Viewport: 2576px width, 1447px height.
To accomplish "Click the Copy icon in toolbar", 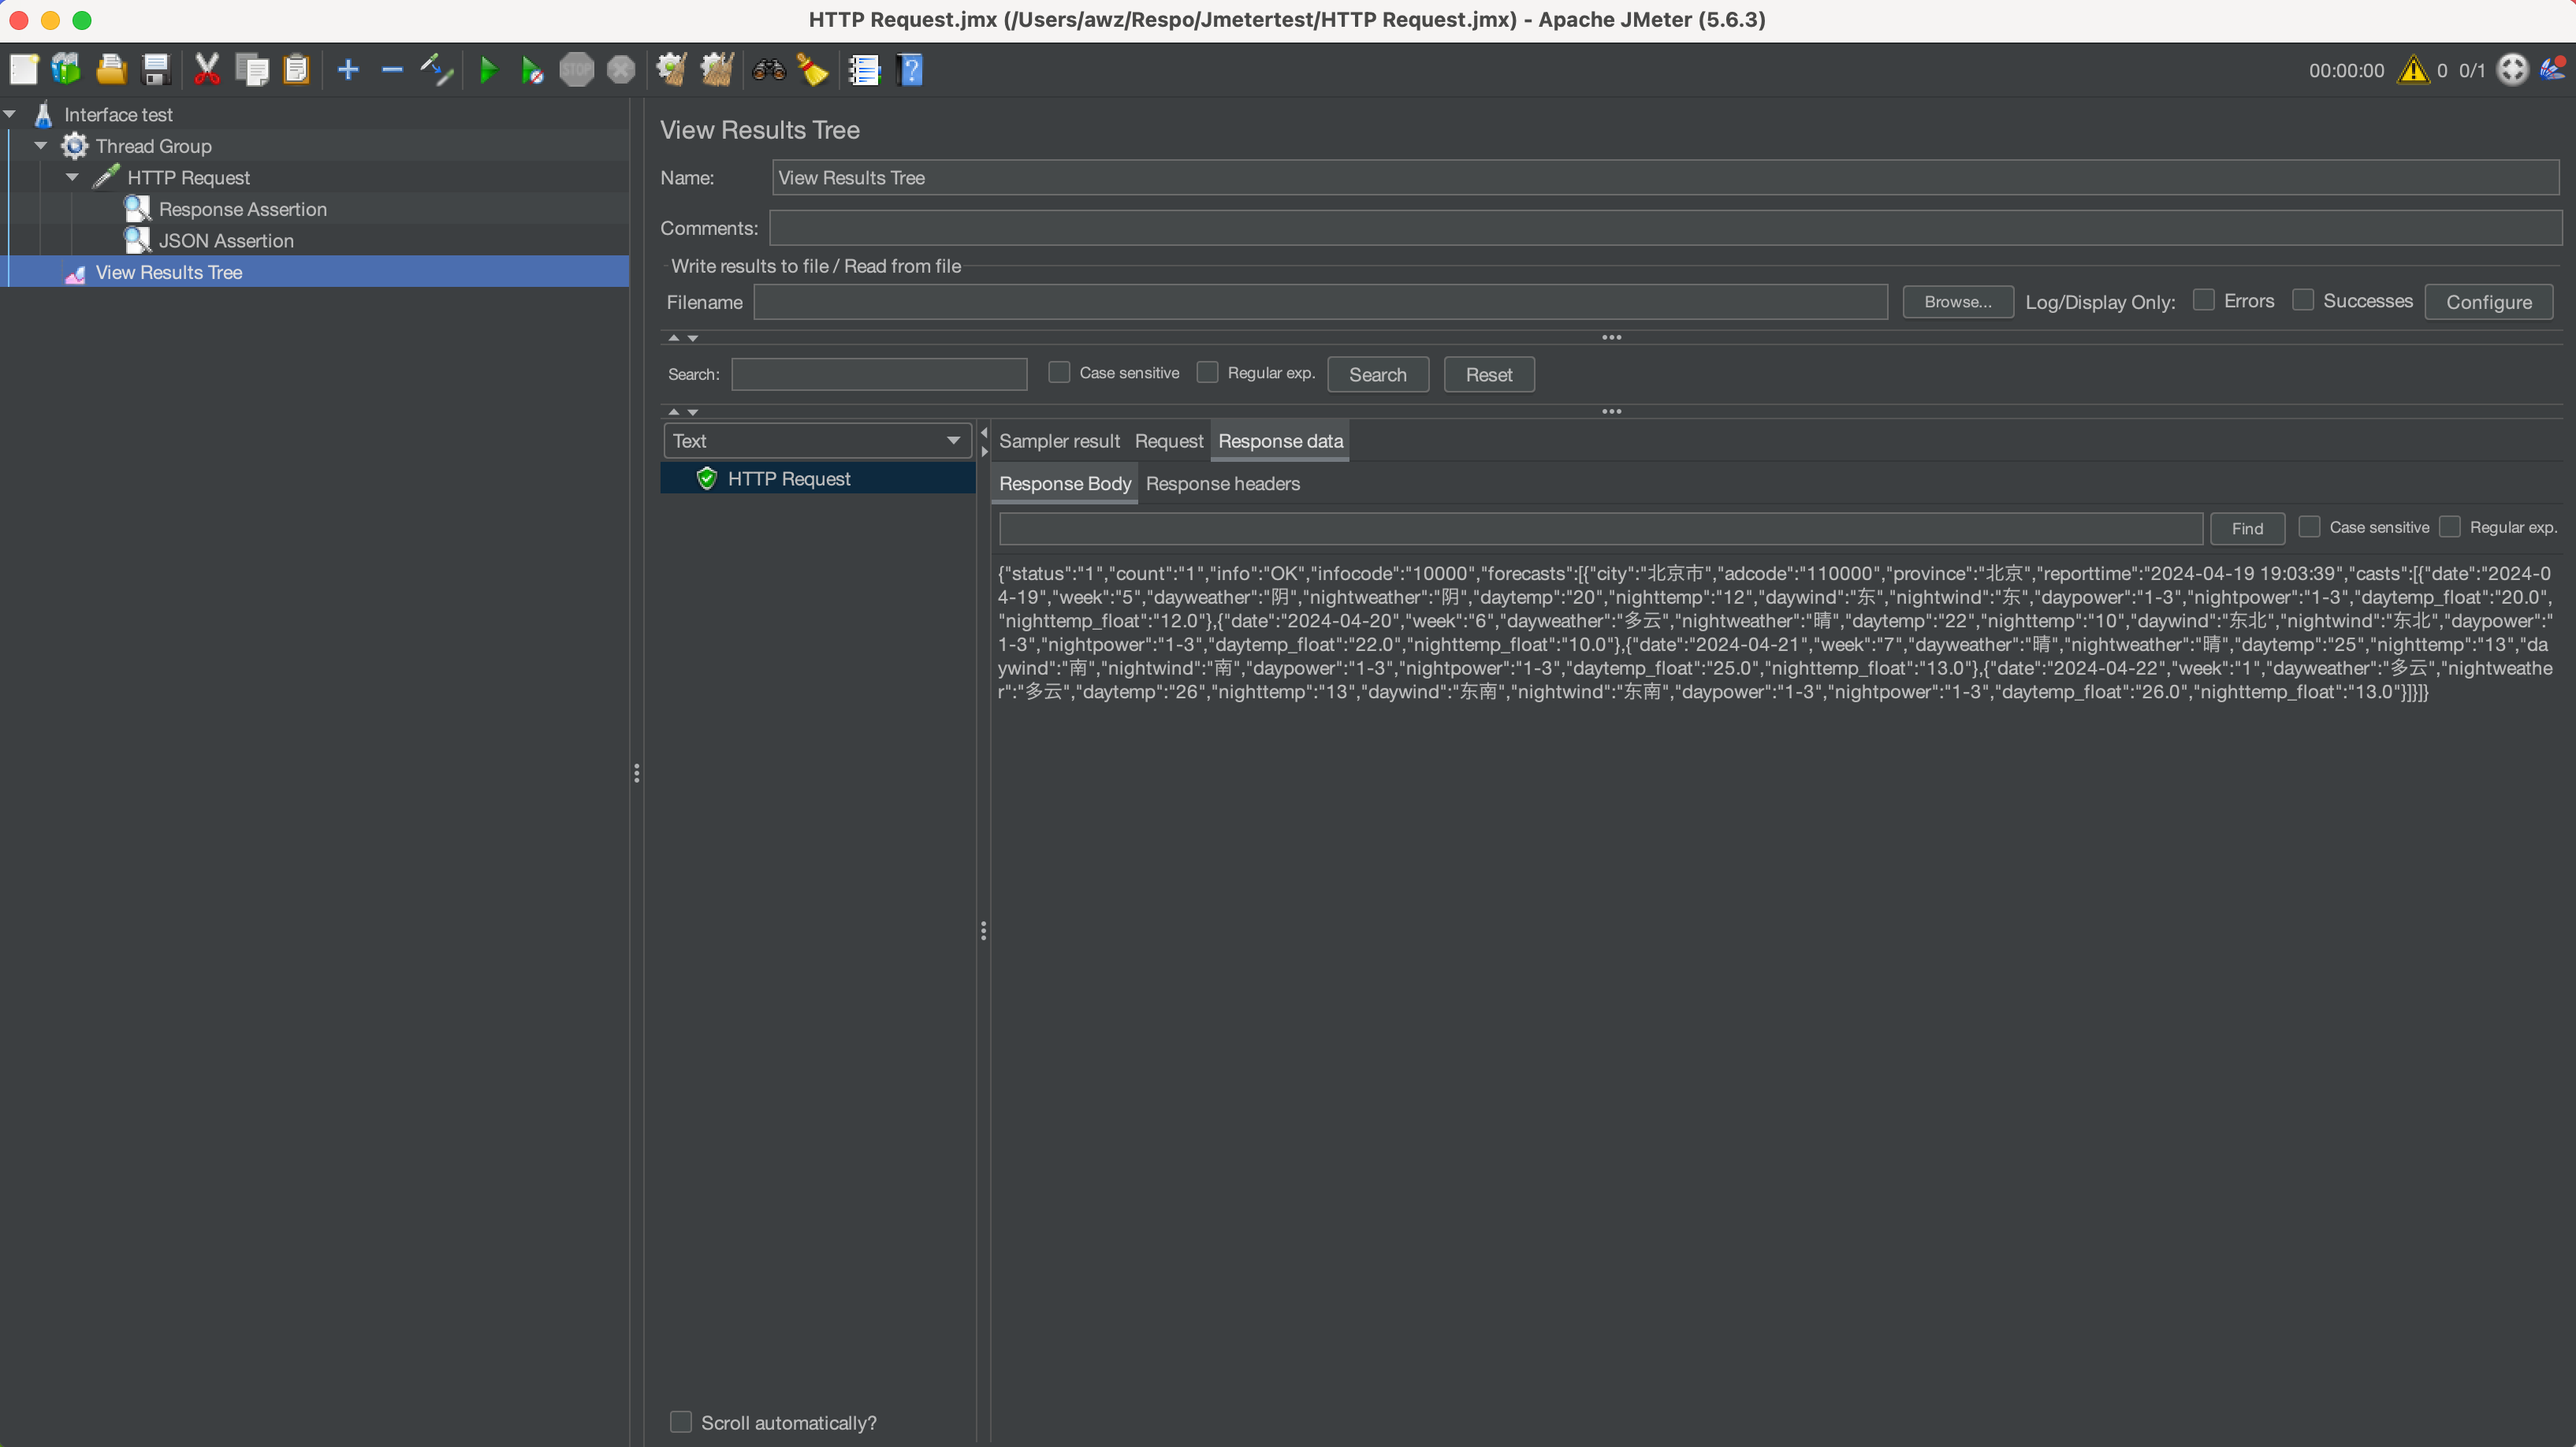I will tap(252, 70).
